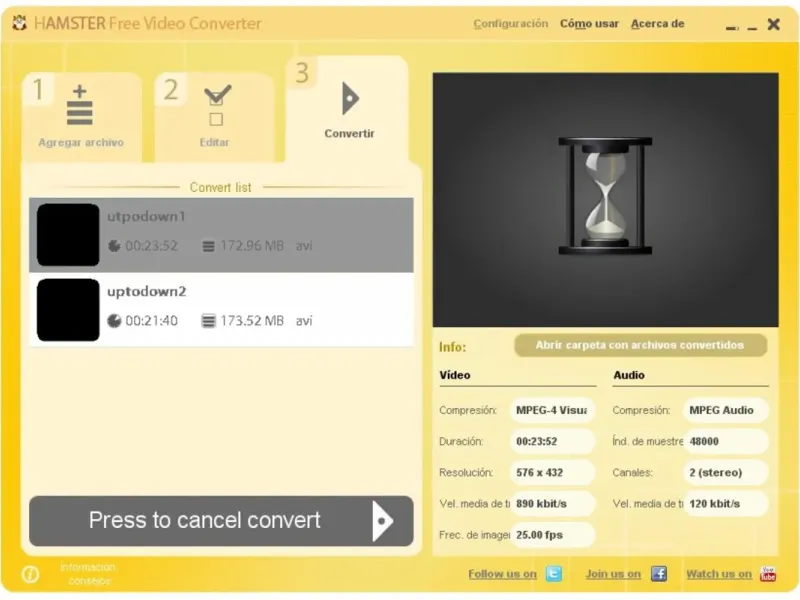Select the uptodown2 file name
800x600 pixels.
(x=146, y=291)
